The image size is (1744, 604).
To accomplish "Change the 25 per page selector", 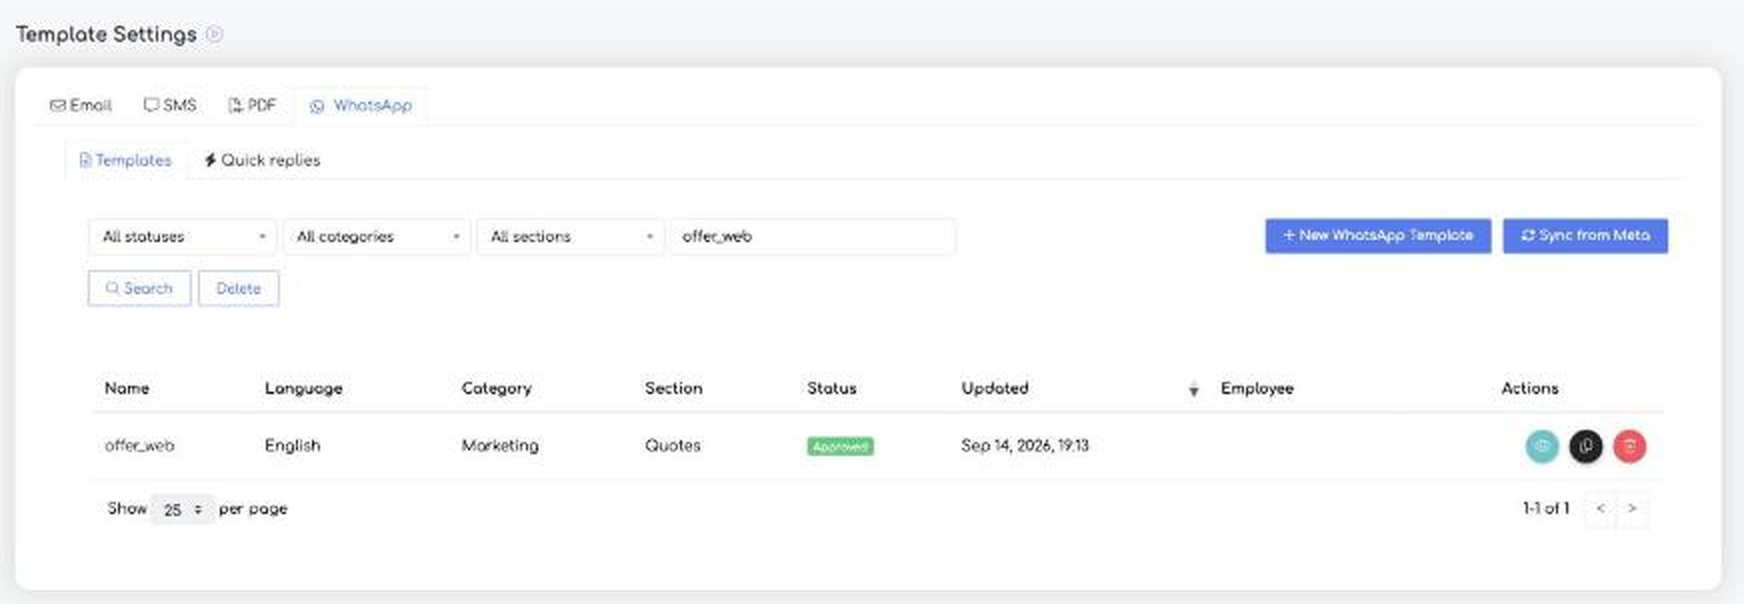I will pyautogui.click(x=182, y=510).
